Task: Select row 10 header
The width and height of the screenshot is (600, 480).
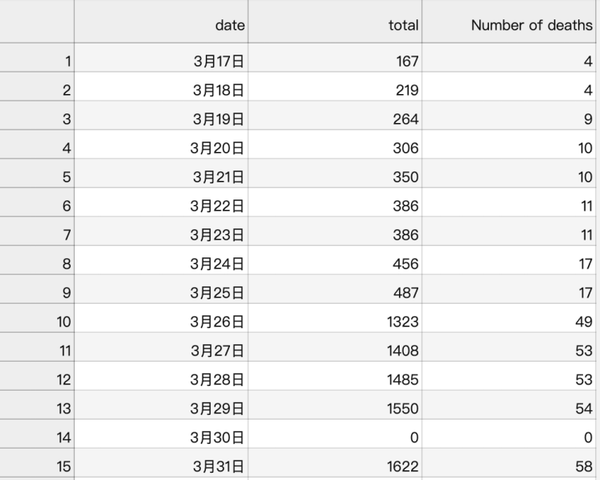Action: [x=37, y=323]
